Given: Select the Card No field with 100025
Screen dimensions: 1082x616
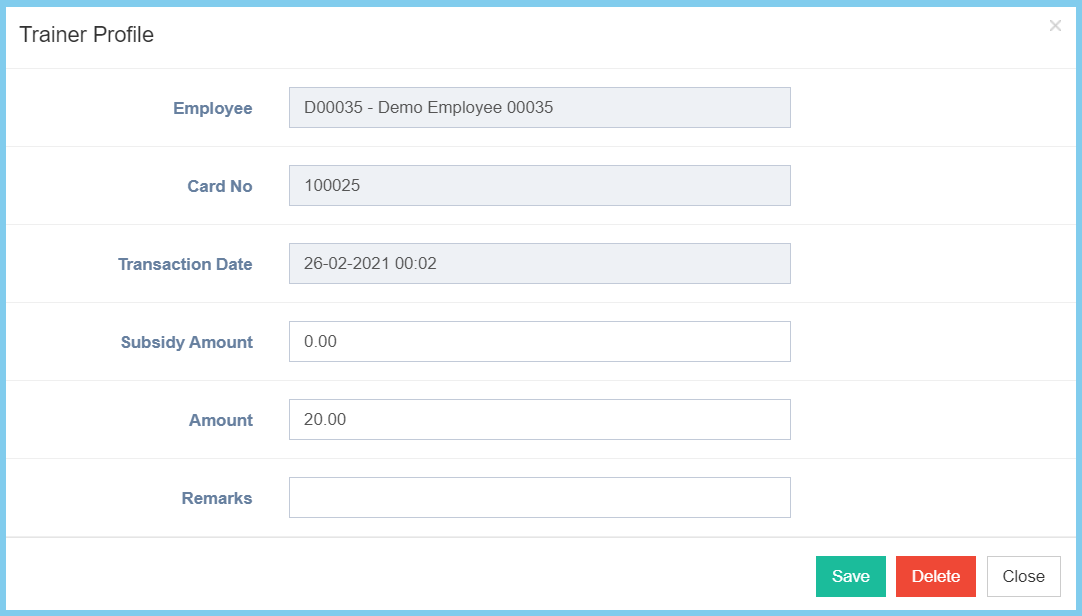Looking at the screenshot, I should tap(539, 185).
